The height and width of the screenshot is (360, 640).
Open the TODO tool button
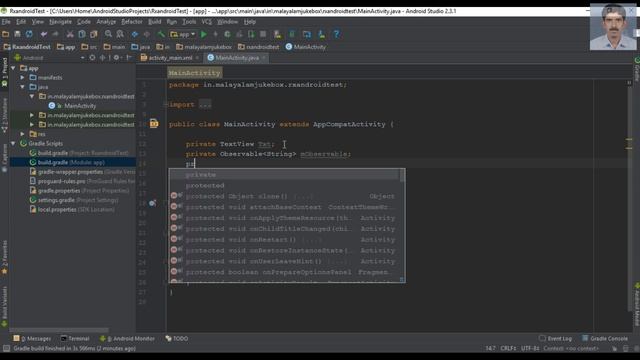[x=177, y=338]
